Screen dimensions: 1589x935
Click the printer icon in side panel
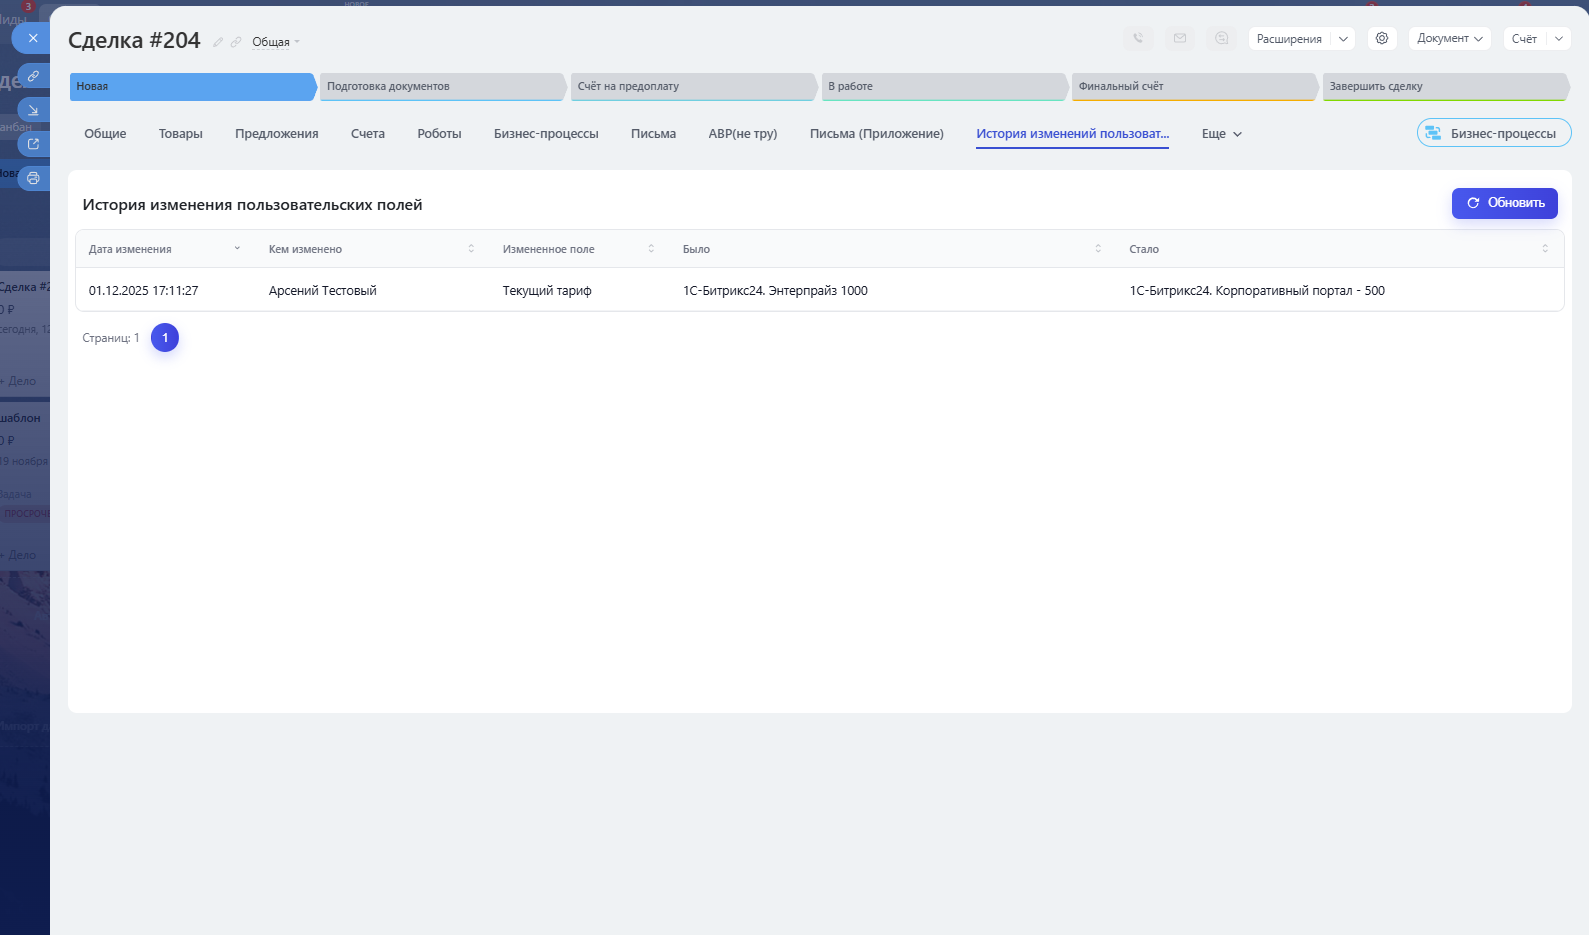pos(33,178)
